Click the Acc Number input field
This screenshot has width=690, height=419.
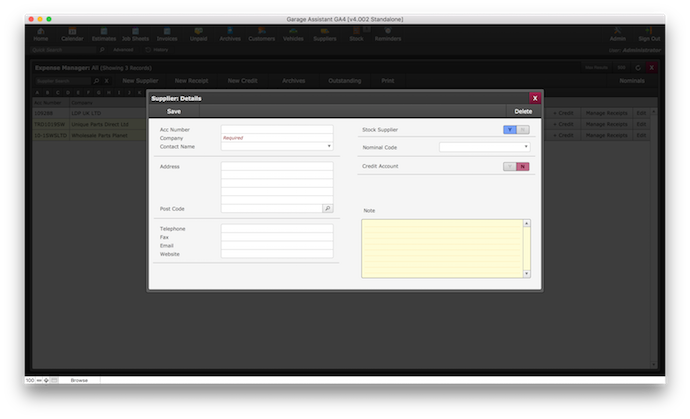tap(277, 129)
